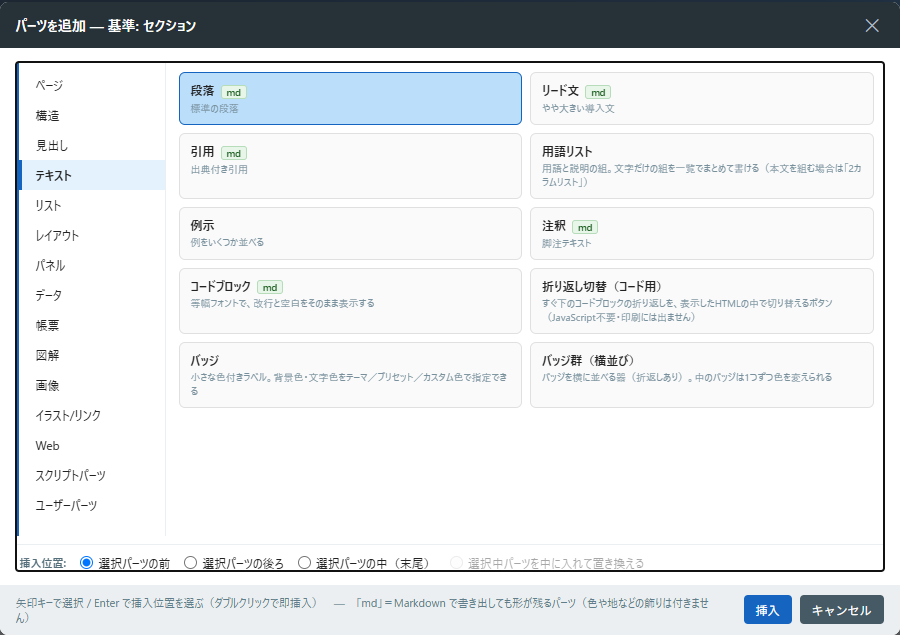The height and width of the screenshot is (635, 900).
Task: Choose the バッジ part card
Action: click(x=350, y=375)
